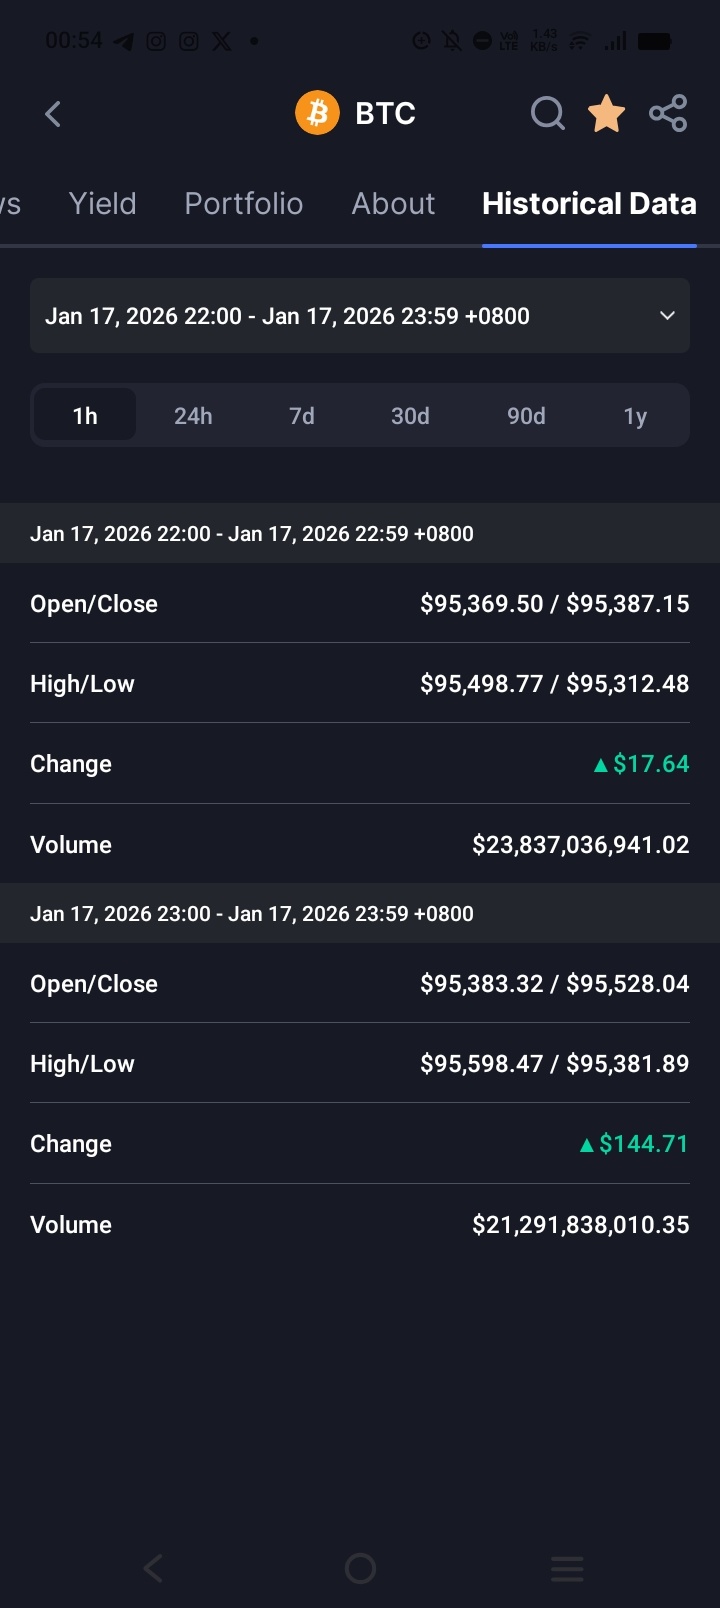Tap Android home circle button
Viewport: 720px width, 1608px height.
(360, 1568)
